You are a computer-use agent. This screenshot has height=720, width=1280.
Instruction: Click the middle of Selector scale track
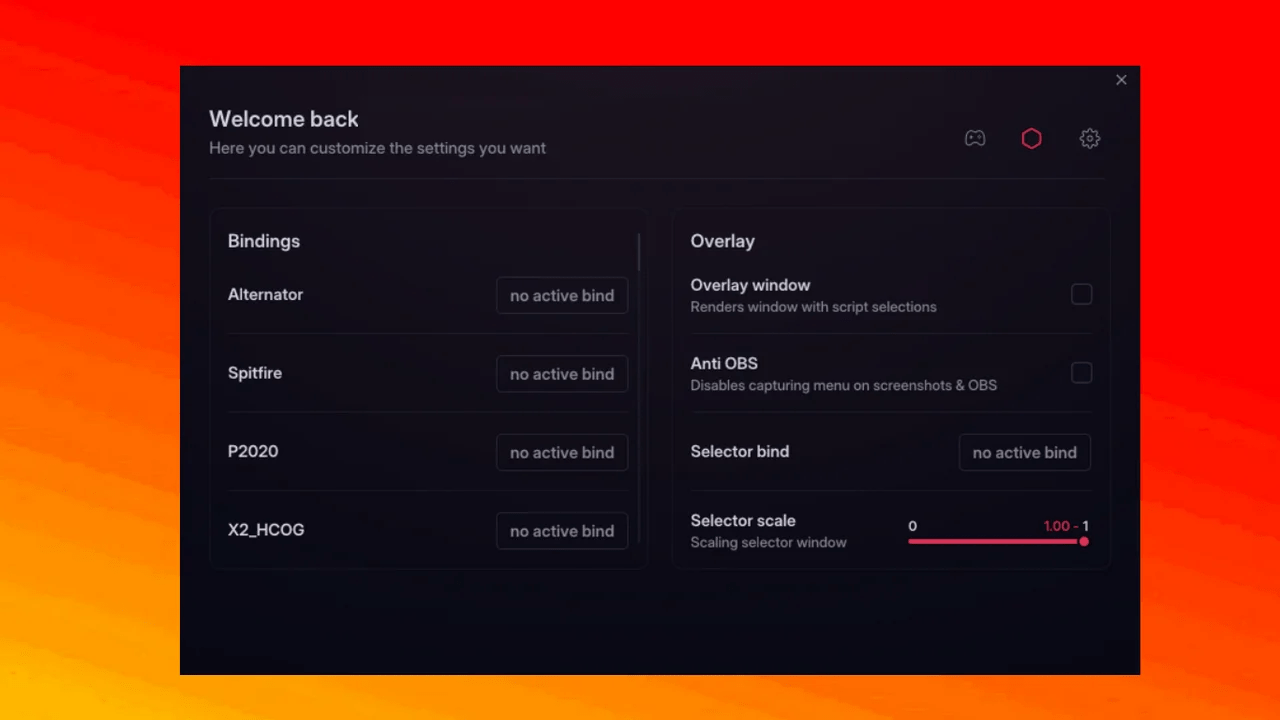[x=996, y=542]
